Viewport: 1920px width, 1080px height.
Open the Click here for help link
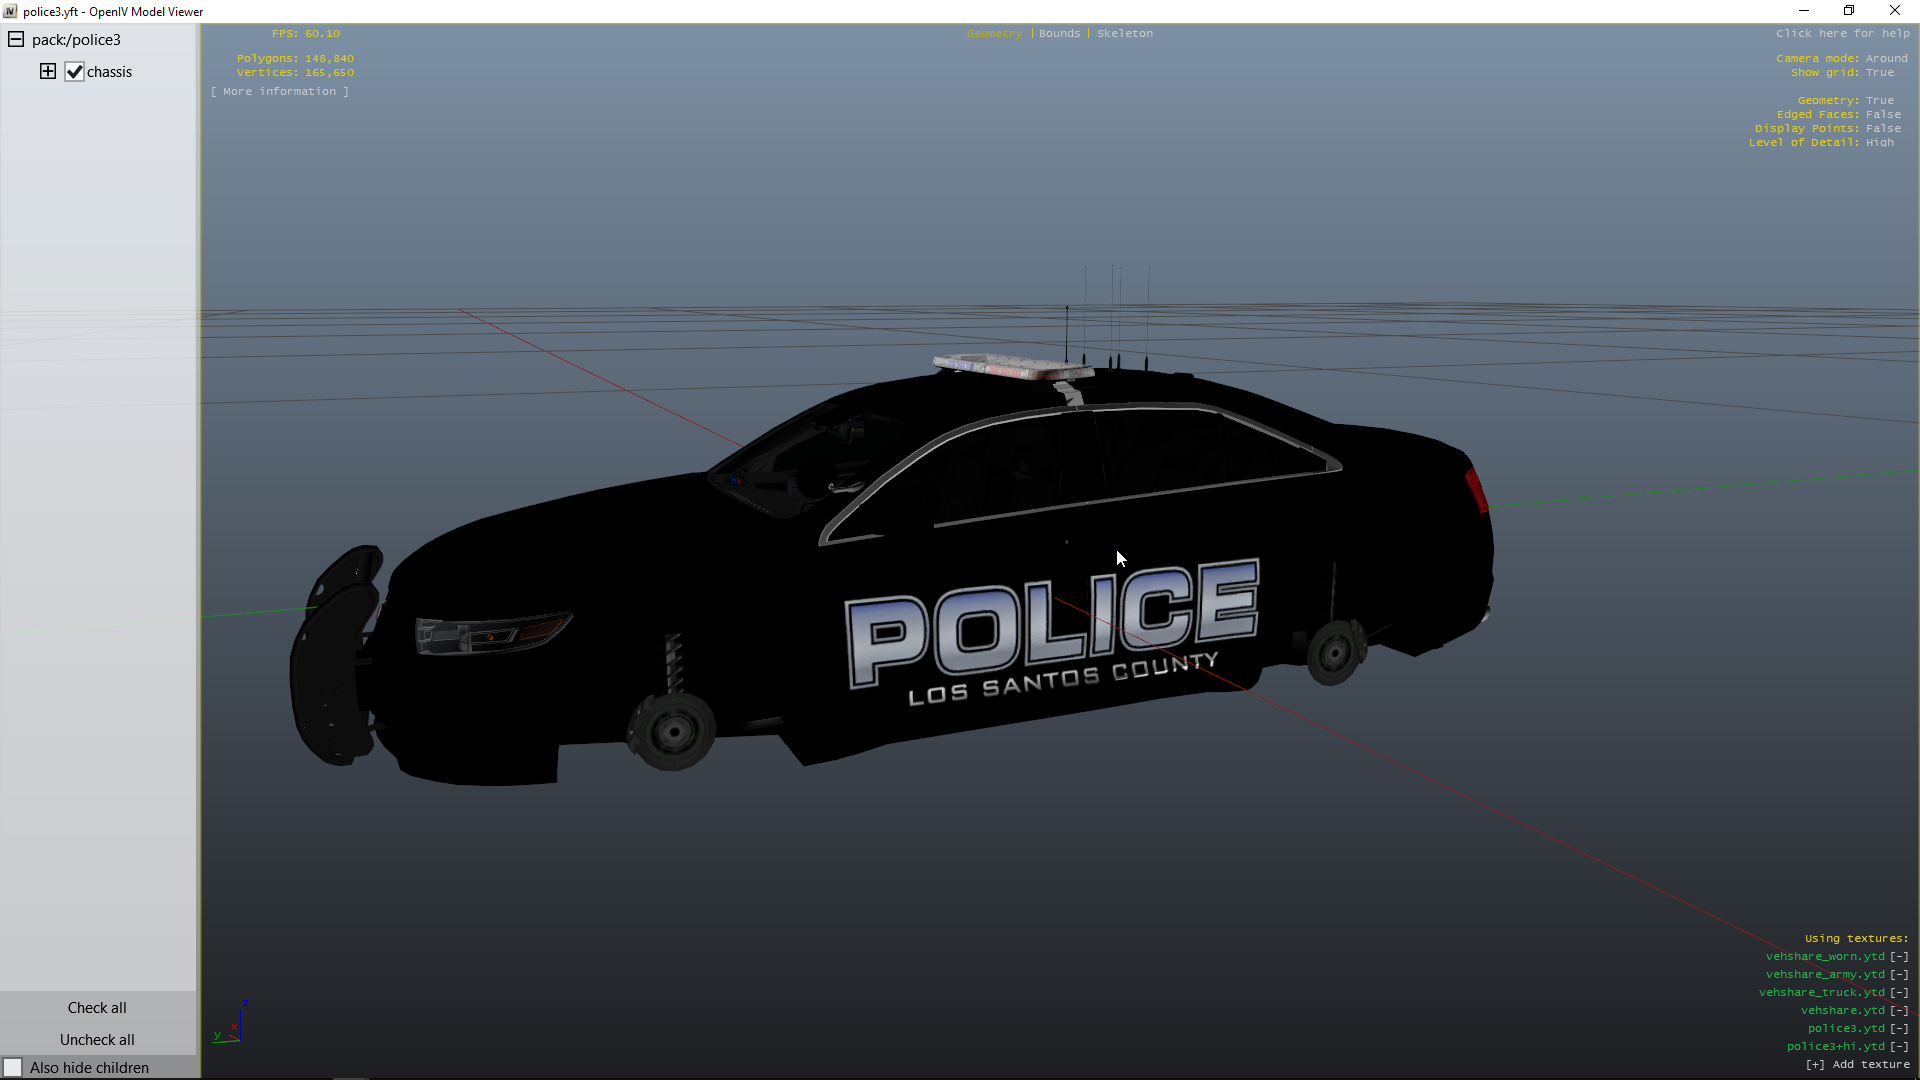click(x=1842, y=34)
